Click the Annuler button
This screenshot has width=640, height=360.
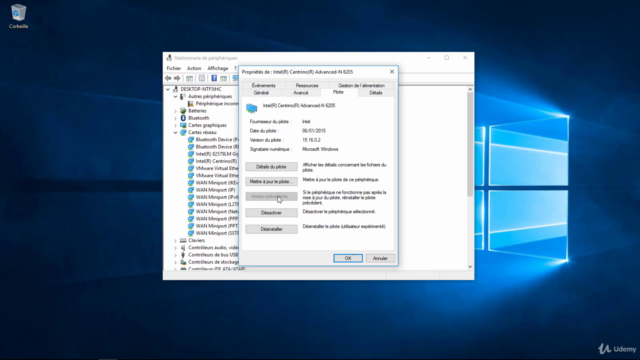click(380, 258)
